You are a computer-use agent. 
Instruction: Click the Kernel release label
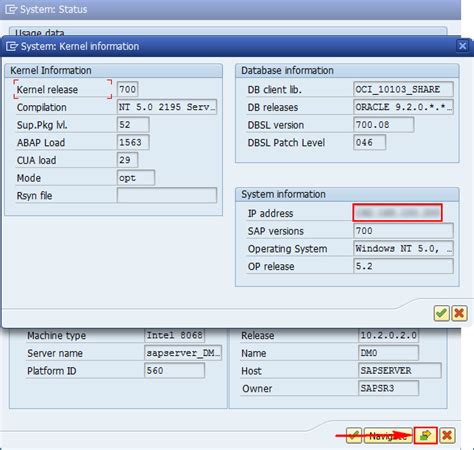click(x=47, y=90)
